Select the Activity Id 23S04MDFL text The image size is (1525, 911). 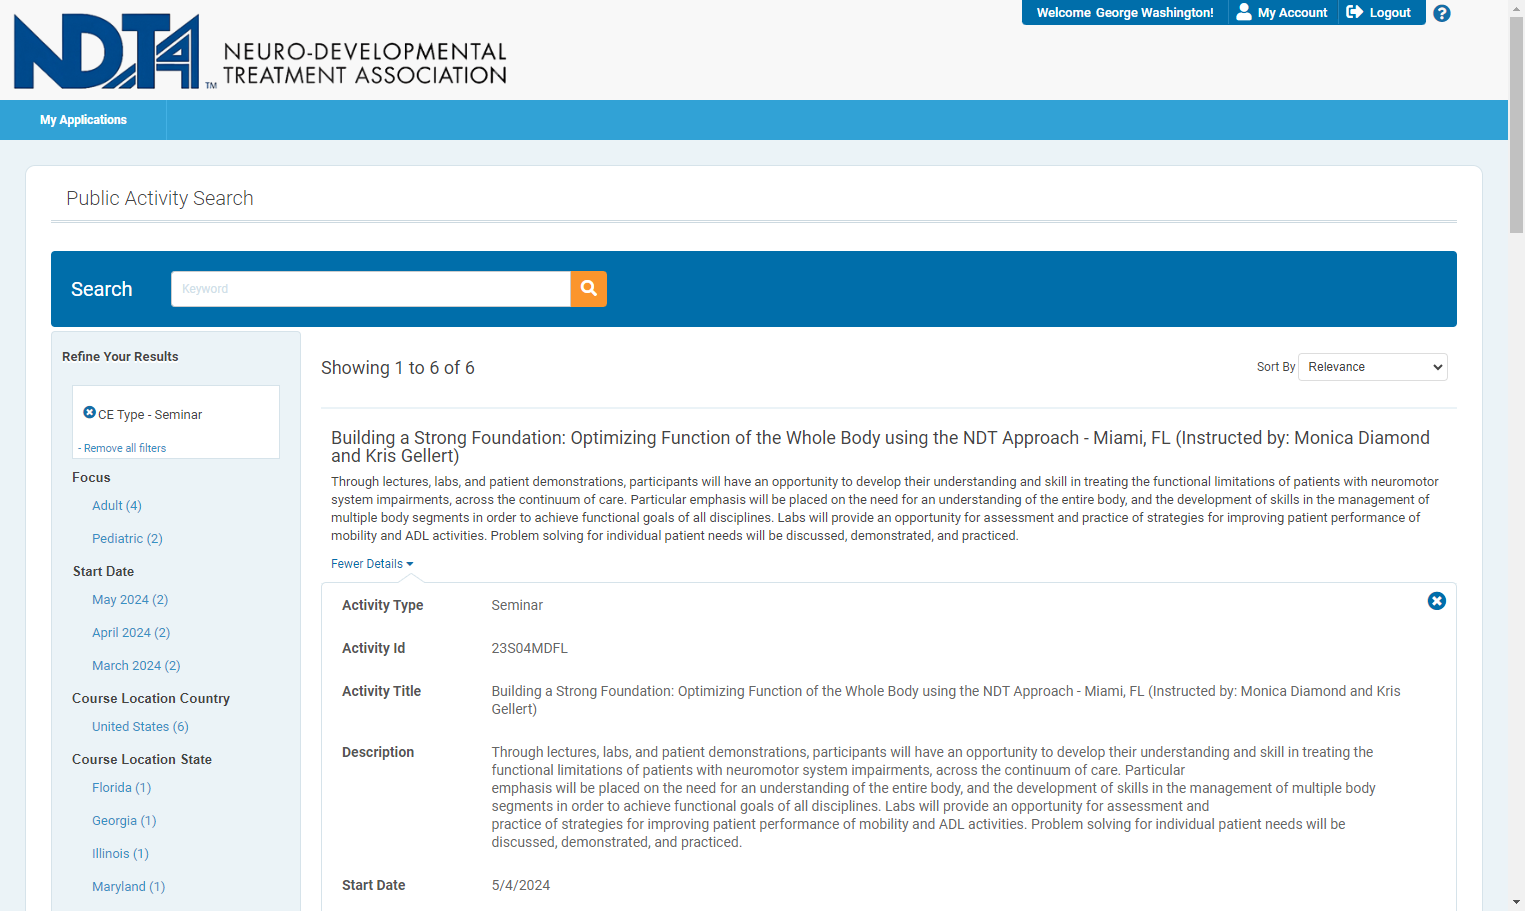(x=529, y=648)
